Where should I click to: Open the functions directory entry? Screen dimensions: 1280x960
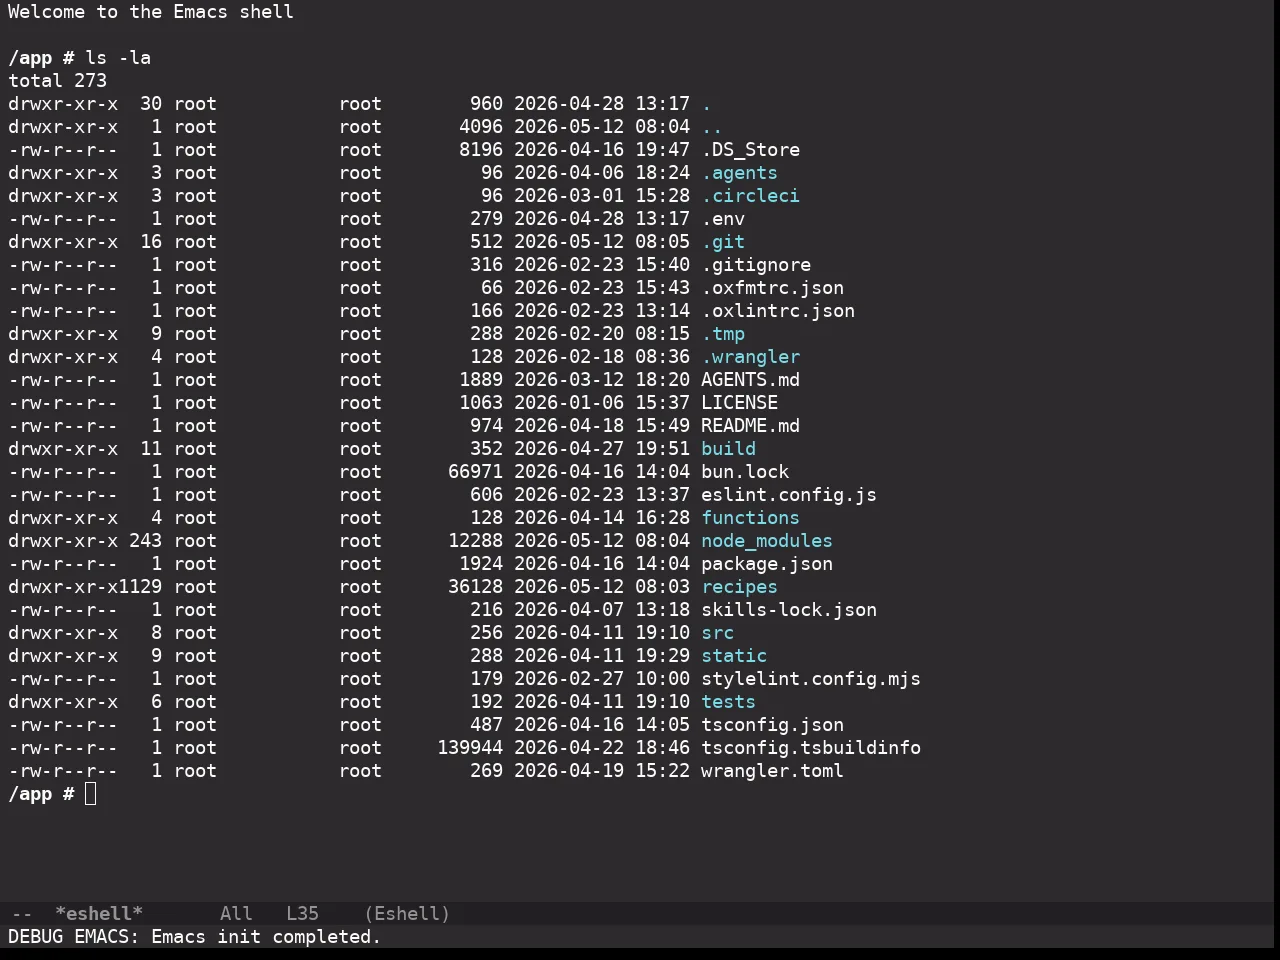750,518
